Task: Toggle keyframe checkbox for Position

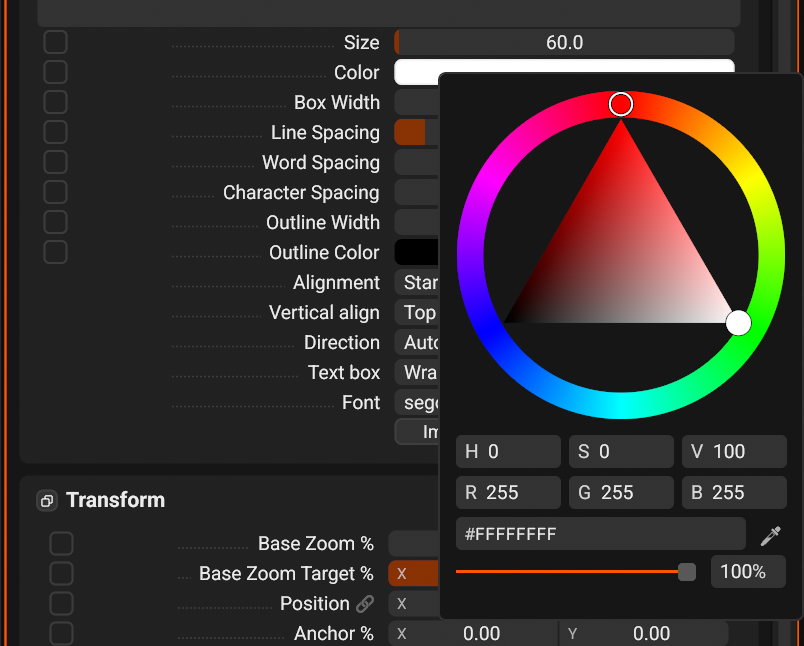Action: click(62, 603)
